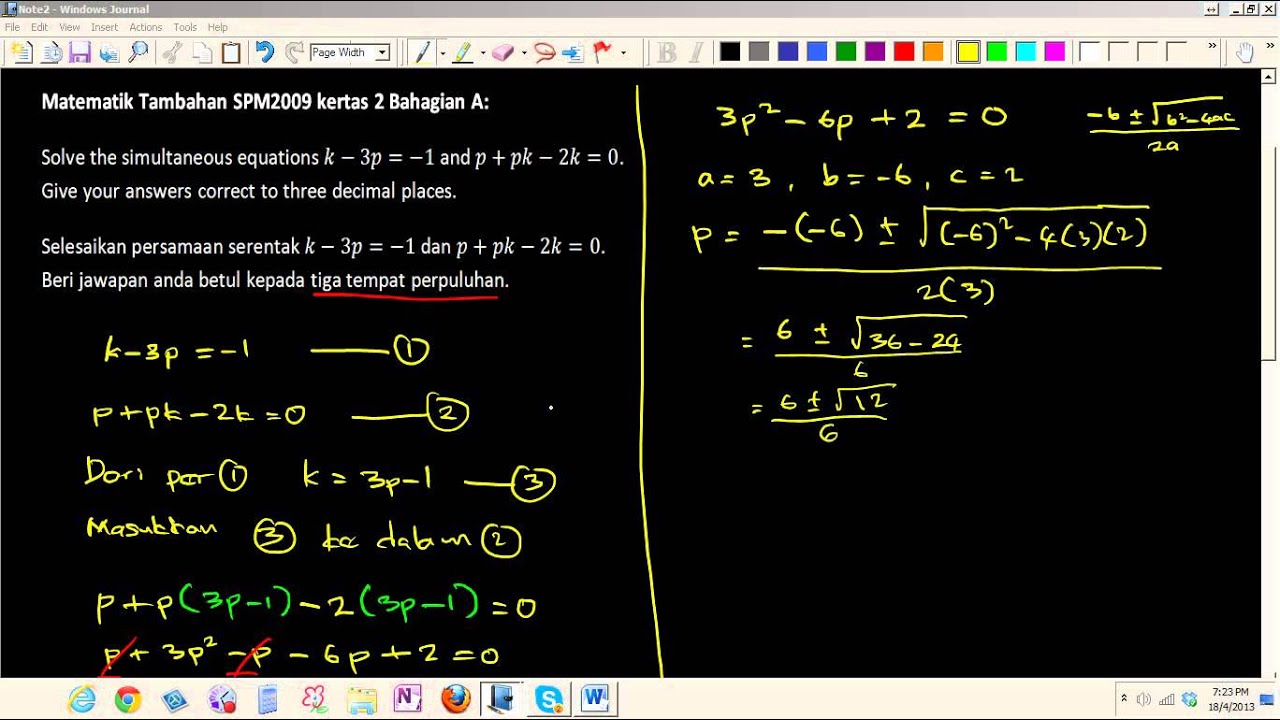1280x720 pixels.
Task: Open the Actions menu
Action: (146, 27)
